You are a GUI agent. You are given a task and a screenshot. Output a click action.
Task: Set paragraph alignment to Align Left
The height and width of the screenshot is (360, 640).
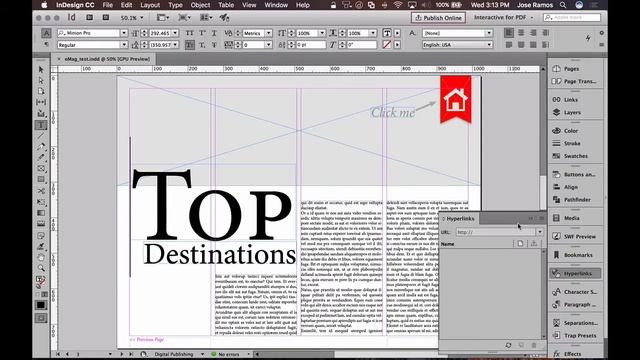[509, 33]
